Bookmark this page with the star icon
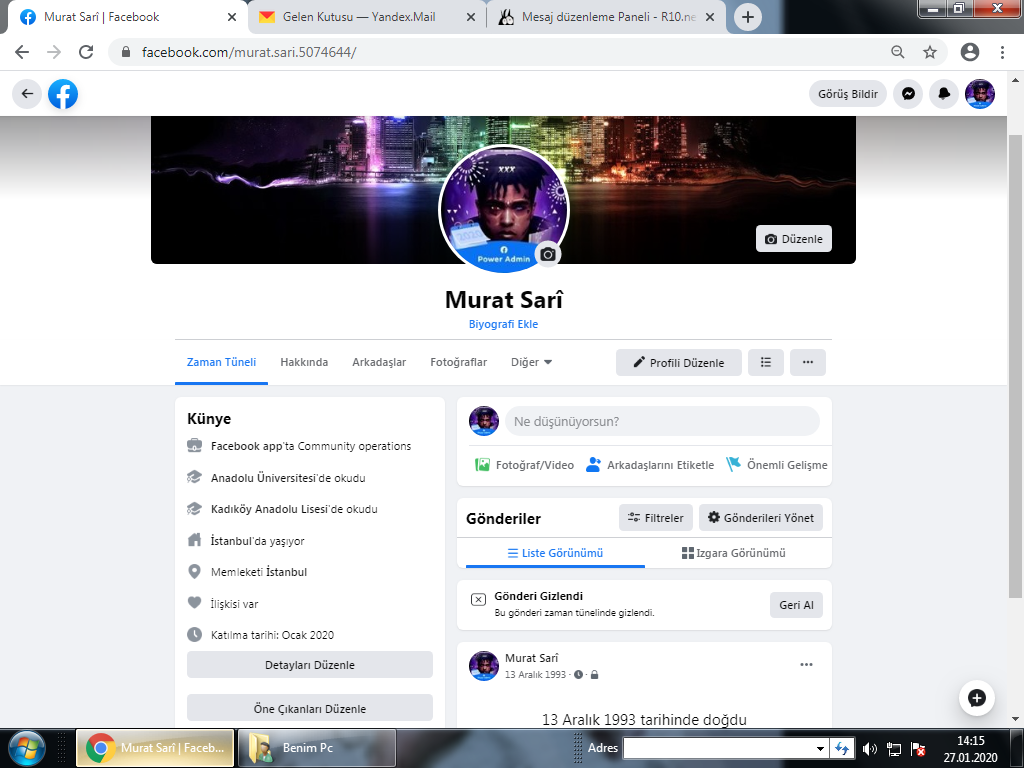1024x768 pixels. click(930, 52)
